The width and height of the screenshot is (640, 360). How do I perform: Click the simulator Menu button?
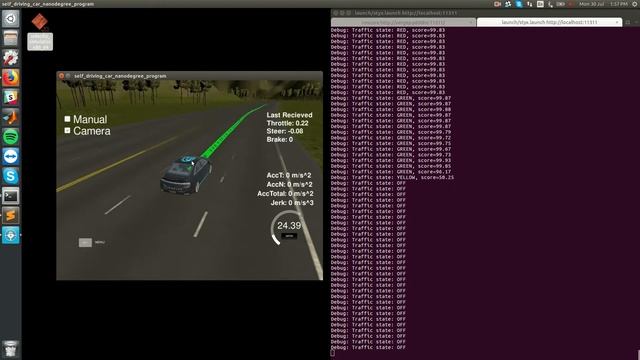85,242
